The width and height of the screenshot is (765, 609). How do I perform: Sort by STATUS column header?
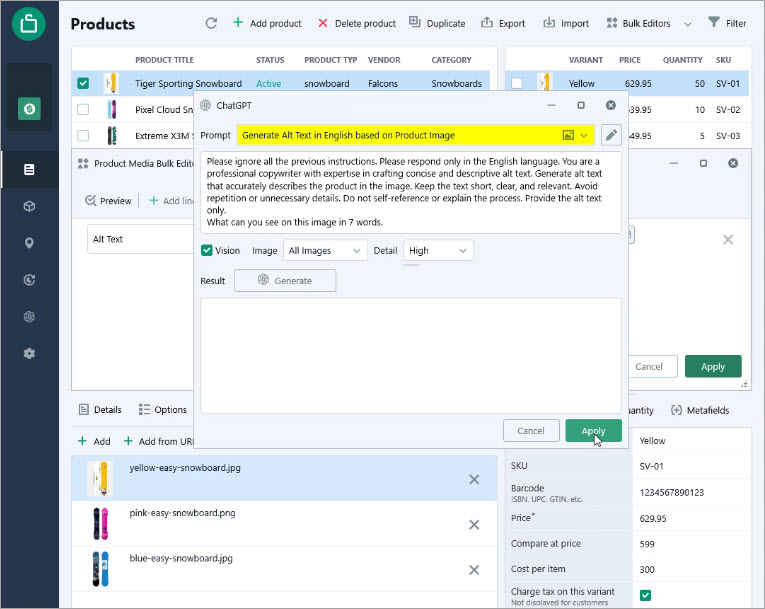point(270,60)
